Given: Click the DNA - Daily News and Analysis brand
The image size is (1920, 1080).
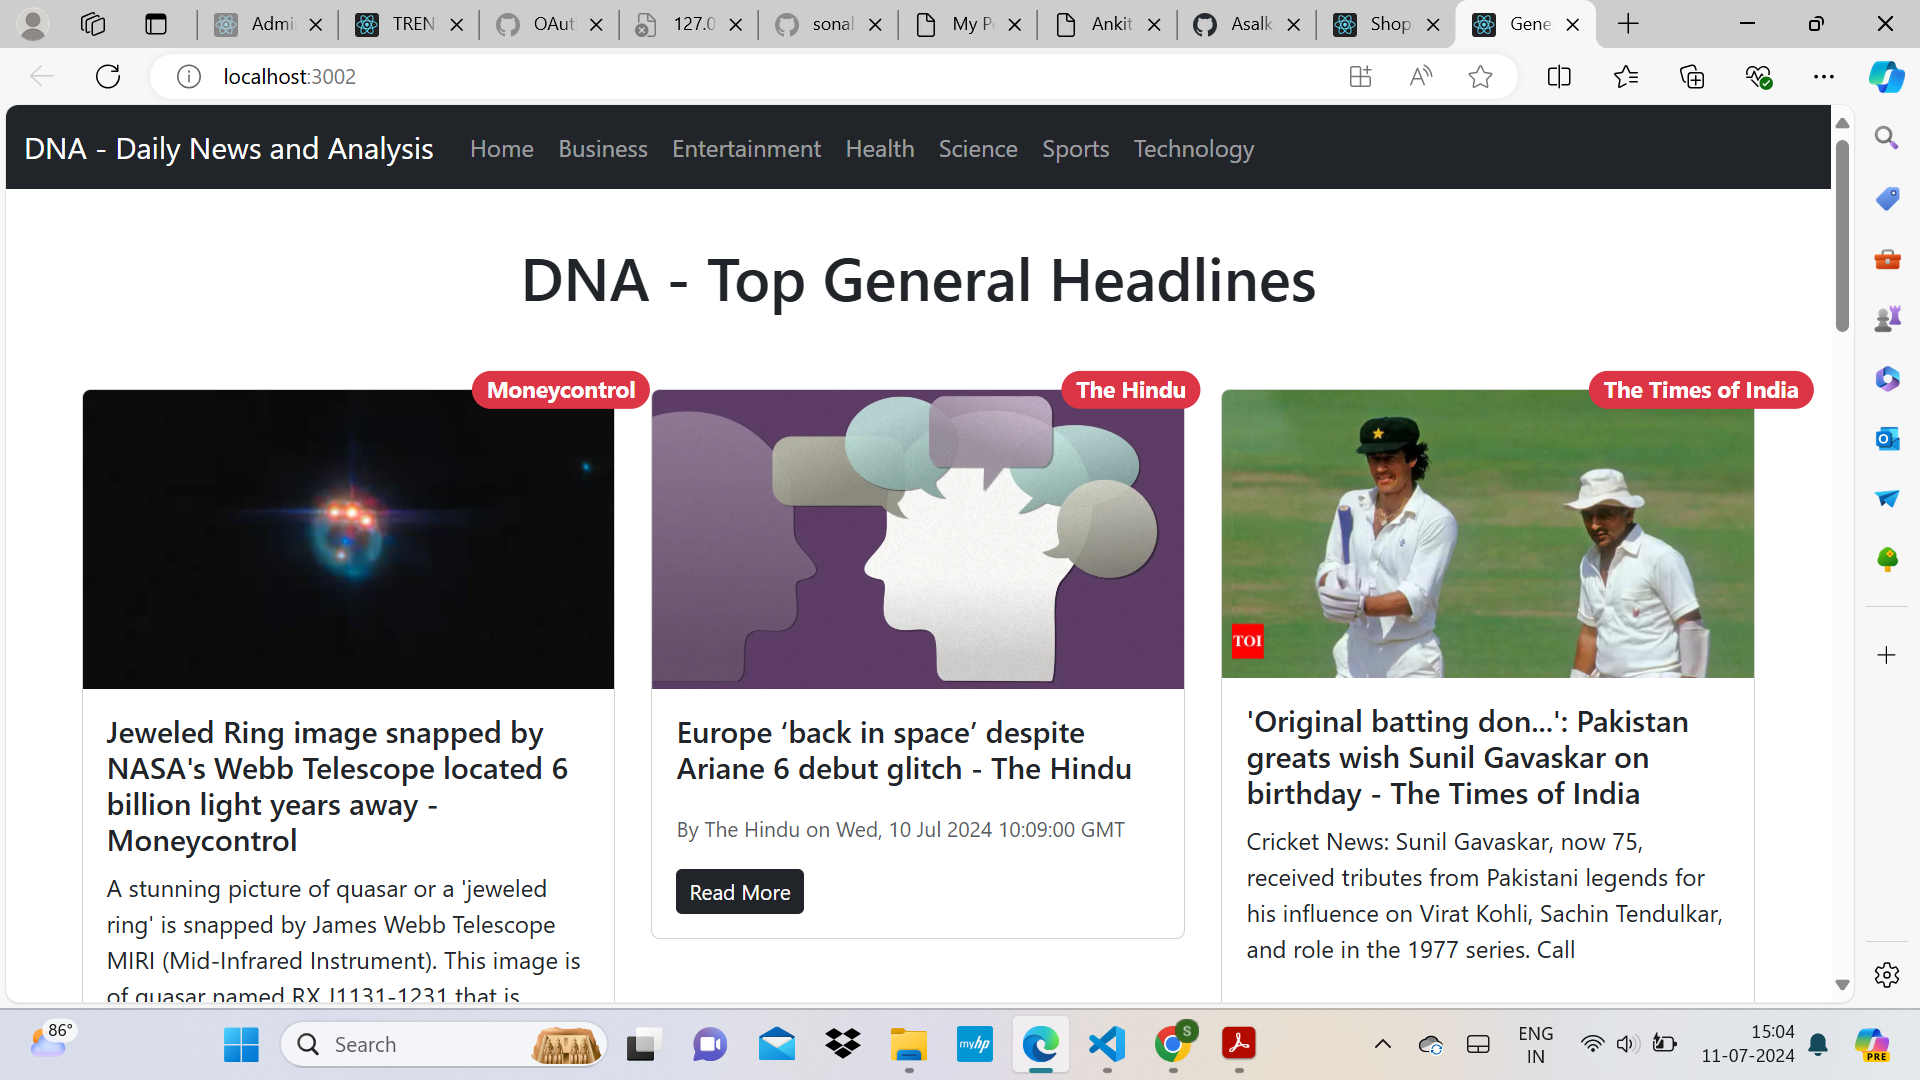Looking at the screenshot, I should (229, 149).
